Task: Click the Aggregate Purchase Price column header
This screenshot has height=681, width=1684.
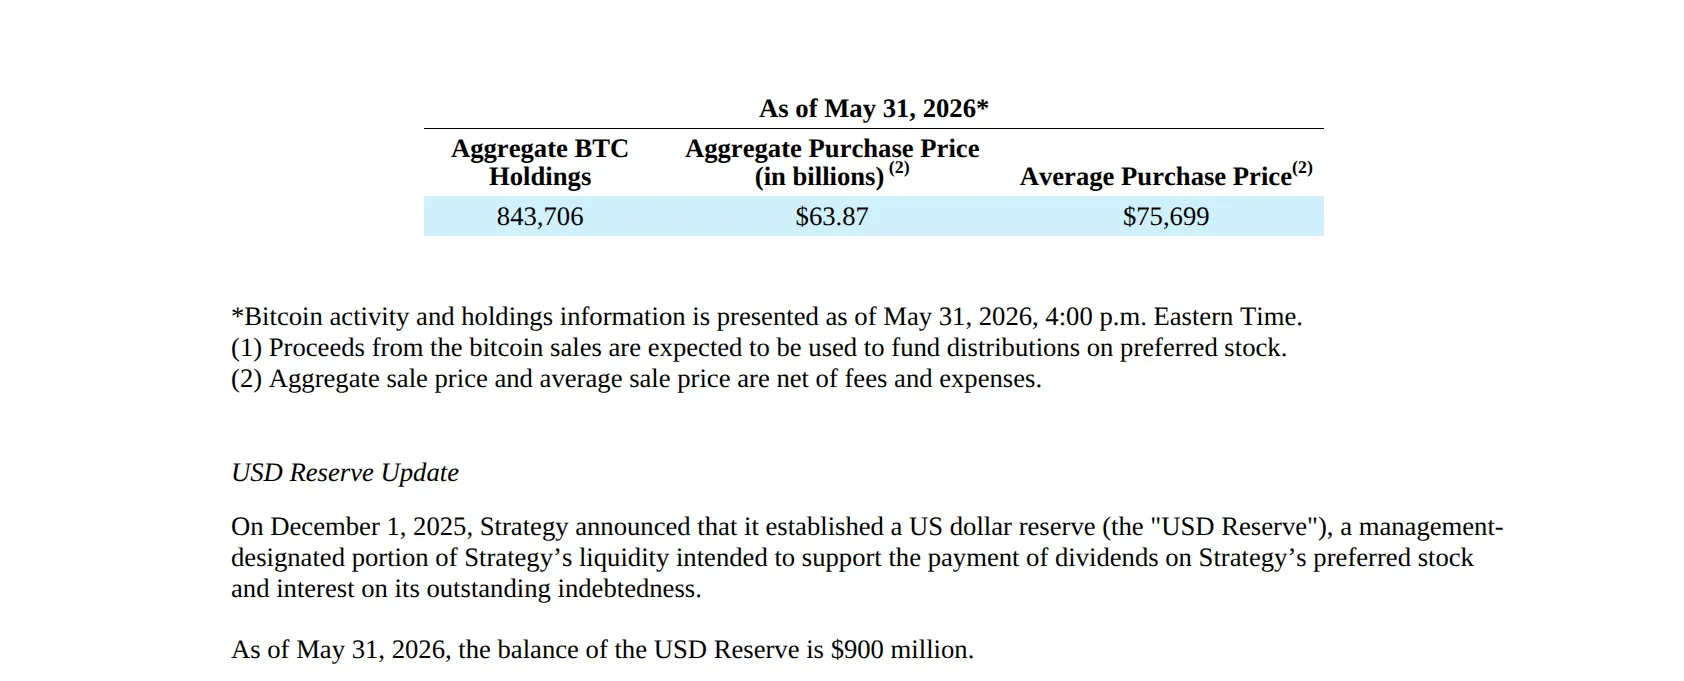Action: click(832, 162)
